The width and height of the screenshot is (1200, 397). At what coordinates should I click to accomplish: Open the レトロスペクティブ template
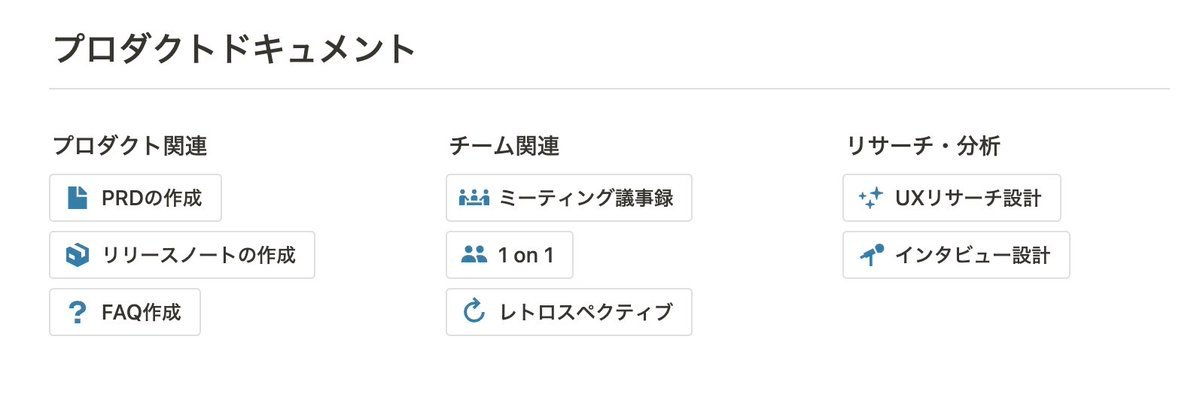[x=569, y=313]
